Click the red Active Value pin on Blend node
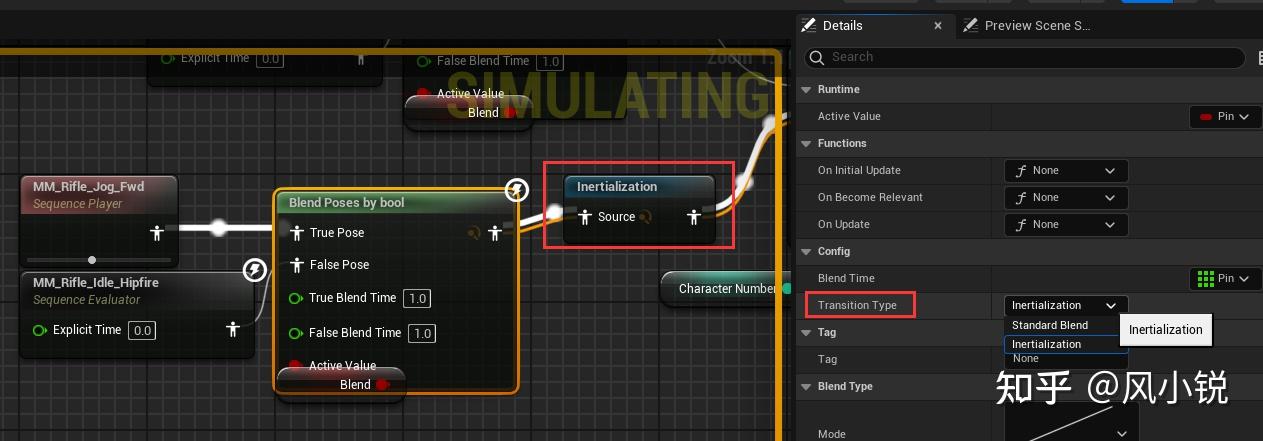The image size is (1263, 441). (296, 366)
